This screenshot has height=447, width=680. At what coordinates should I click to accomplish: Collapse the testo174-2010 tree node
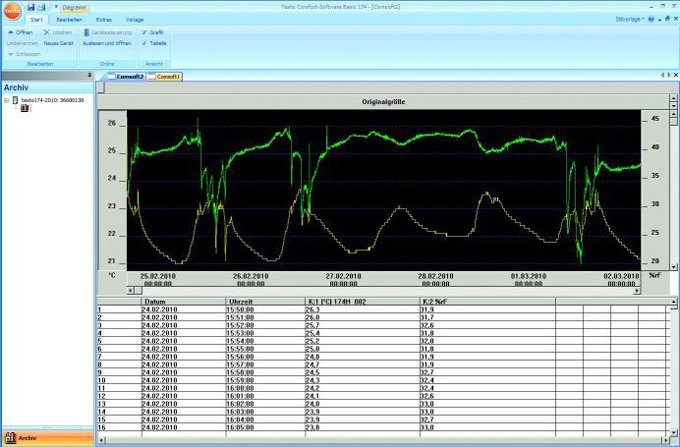point(7,101)
